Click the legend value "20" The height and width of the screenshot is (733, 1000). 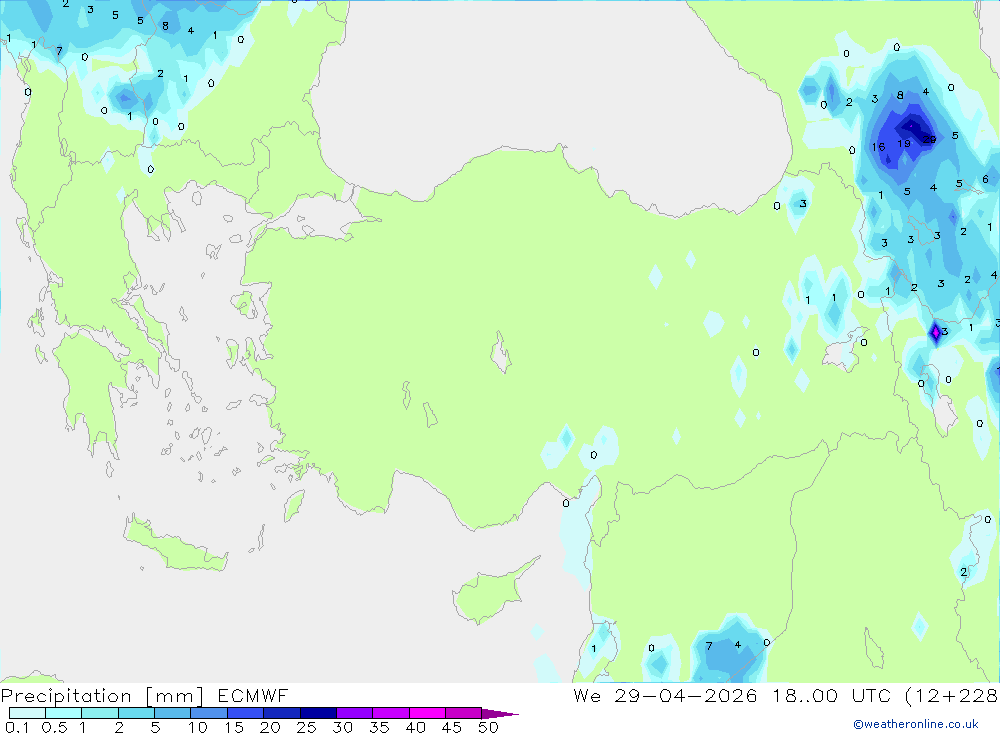click(270, 727)
